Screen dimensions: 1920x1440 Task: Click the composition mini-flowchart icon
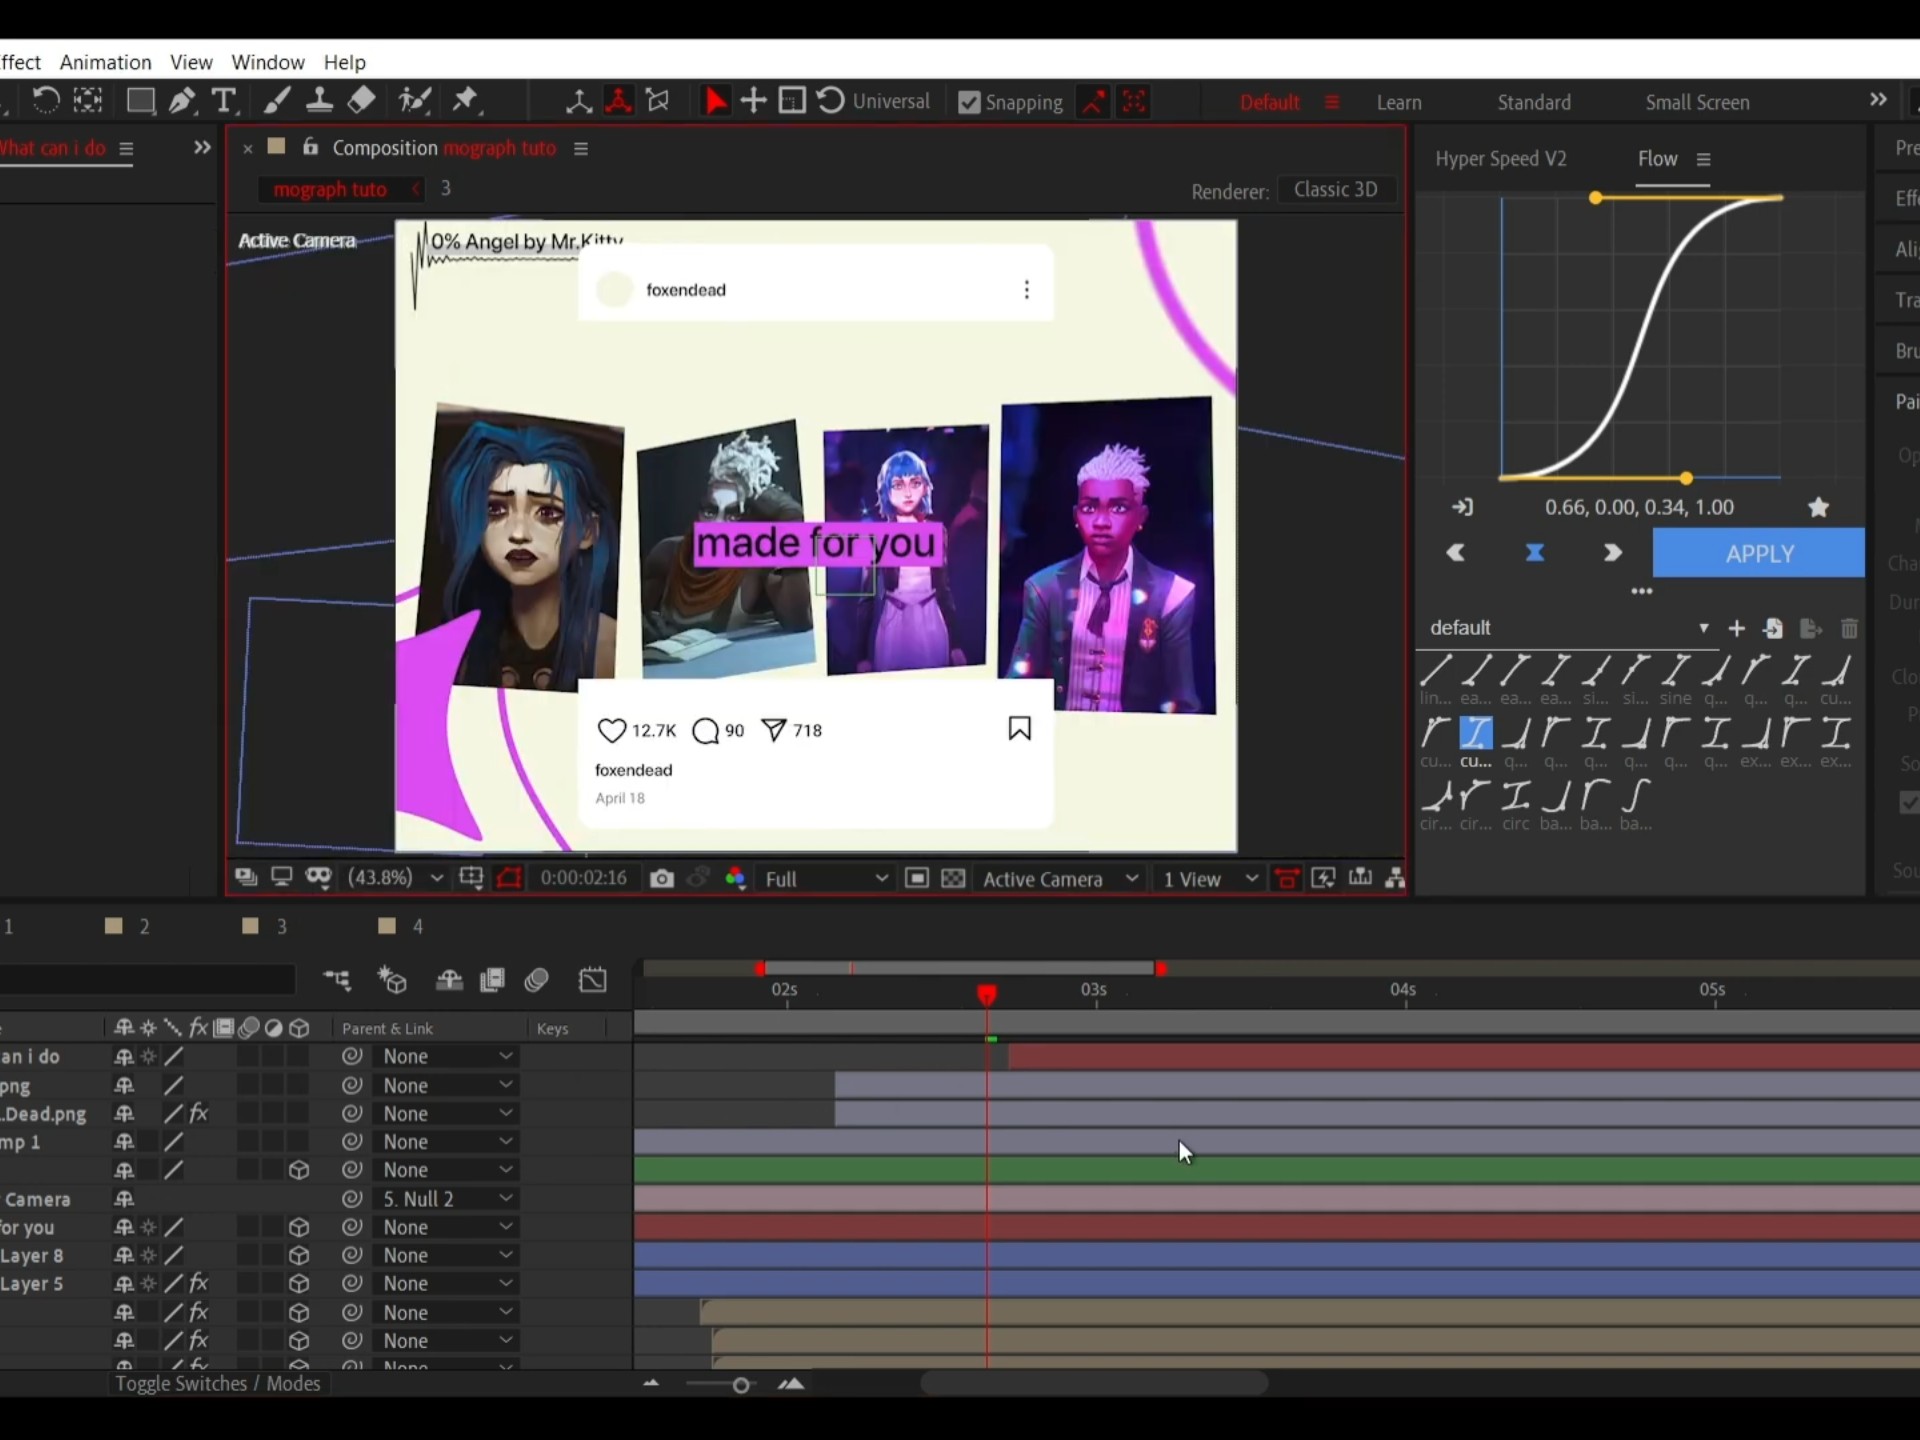(337, 980)
